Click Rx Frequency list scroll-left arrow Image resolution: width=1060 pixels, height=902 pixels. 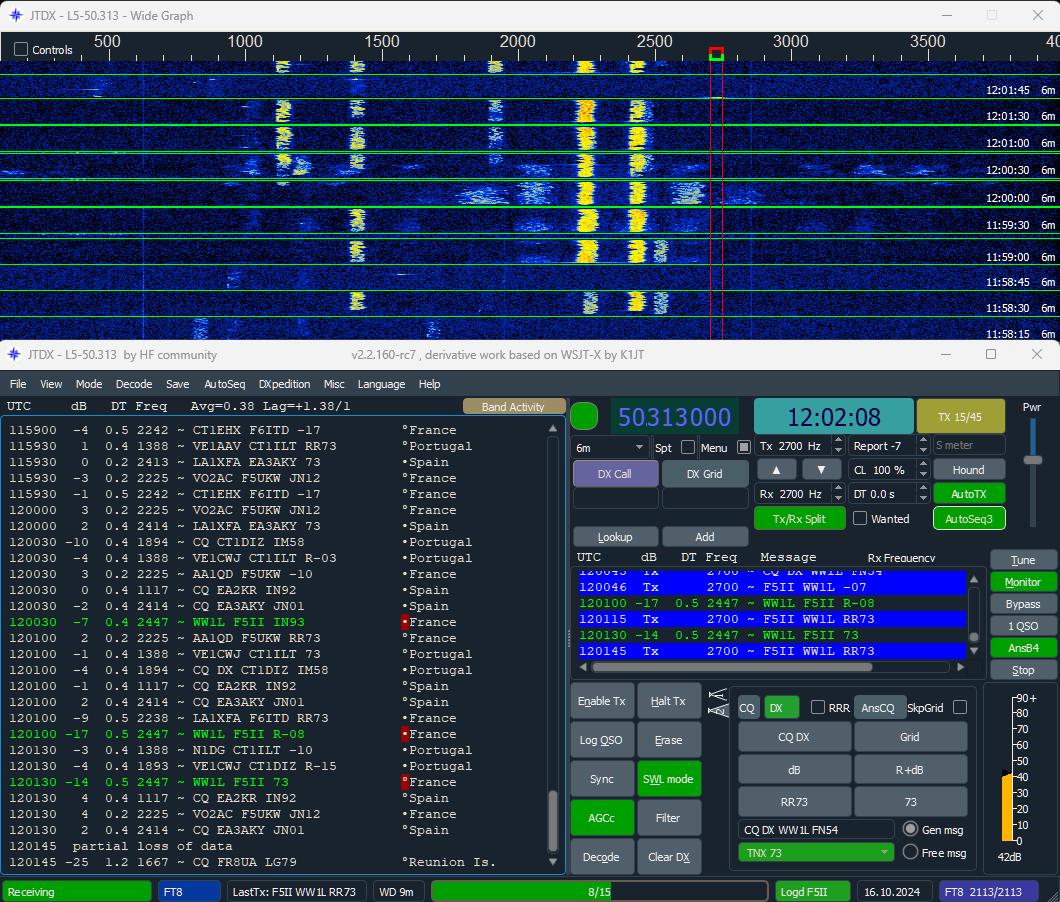coord(583,667)
